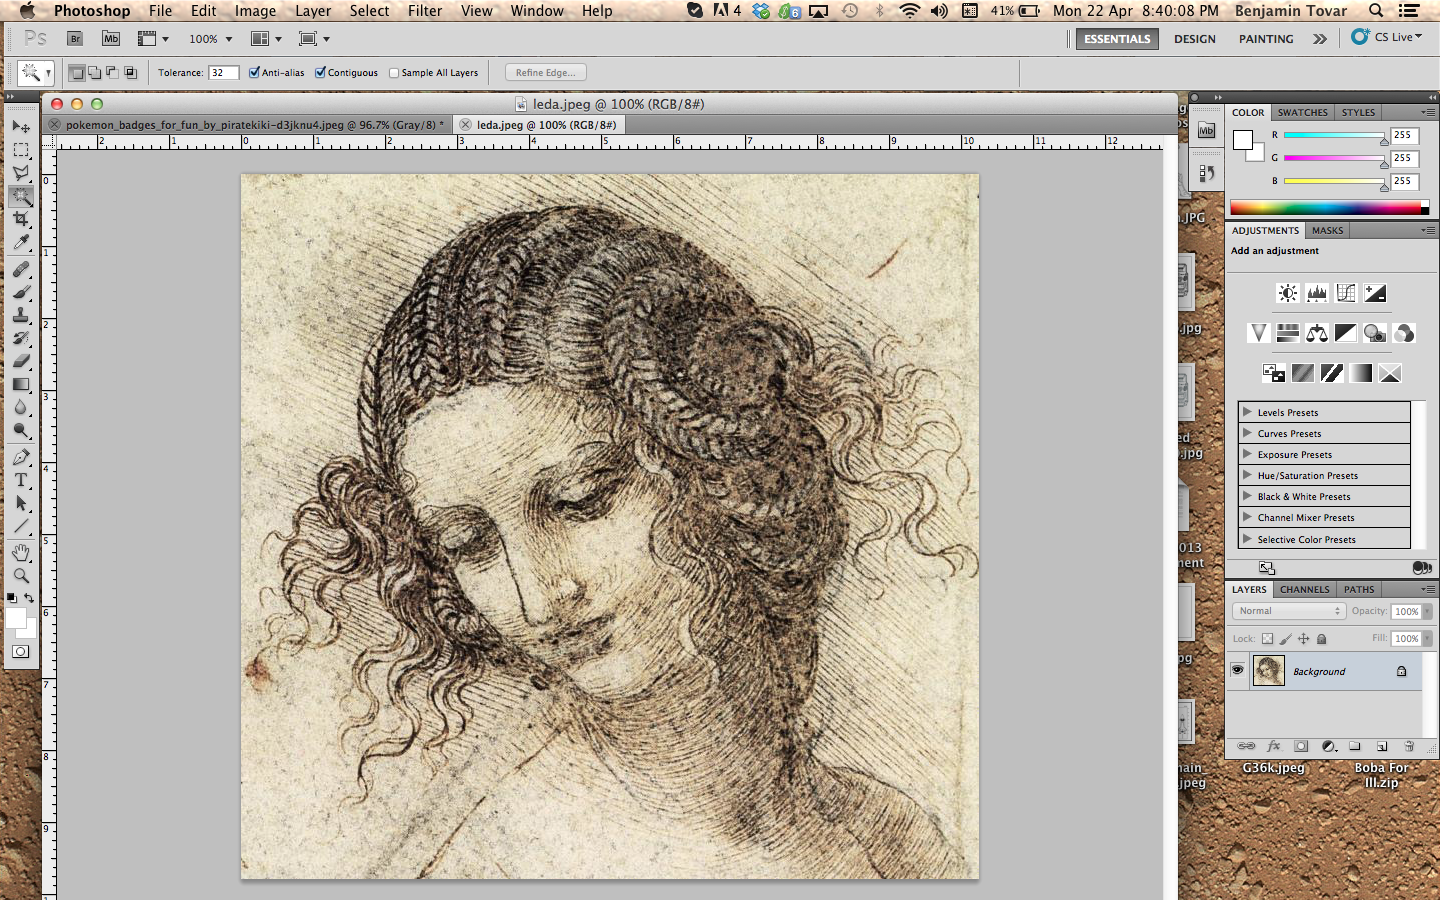Click the R color slider

(1334, 136)
